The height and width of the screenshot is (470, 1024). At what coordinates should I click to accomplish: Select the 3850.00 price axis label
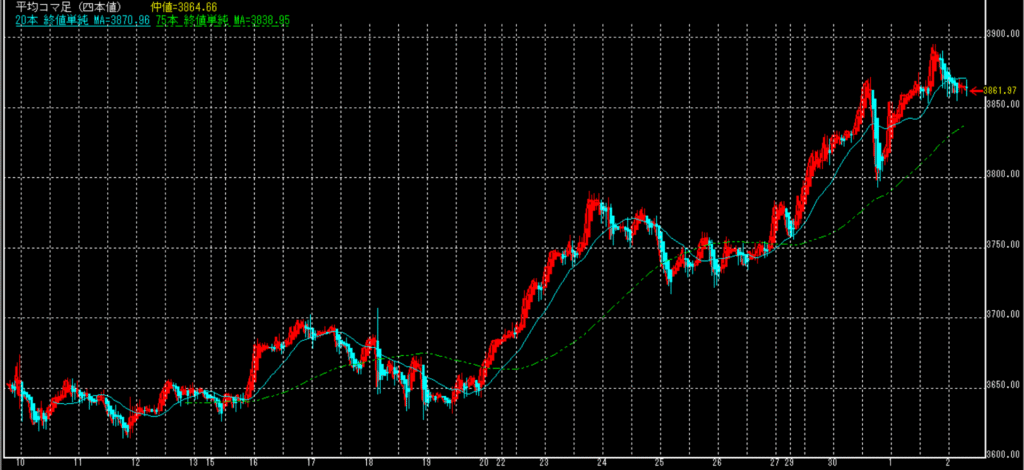pos(1001,105)
